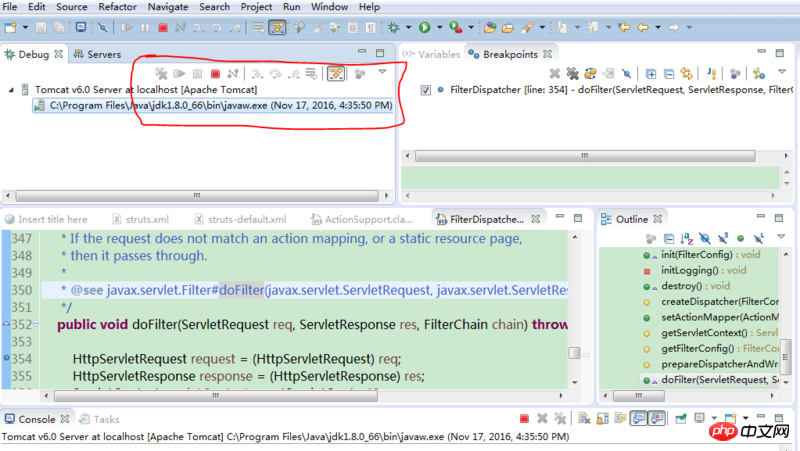Click Back navigation arrow in main toolbar

[x=643, y=28]
